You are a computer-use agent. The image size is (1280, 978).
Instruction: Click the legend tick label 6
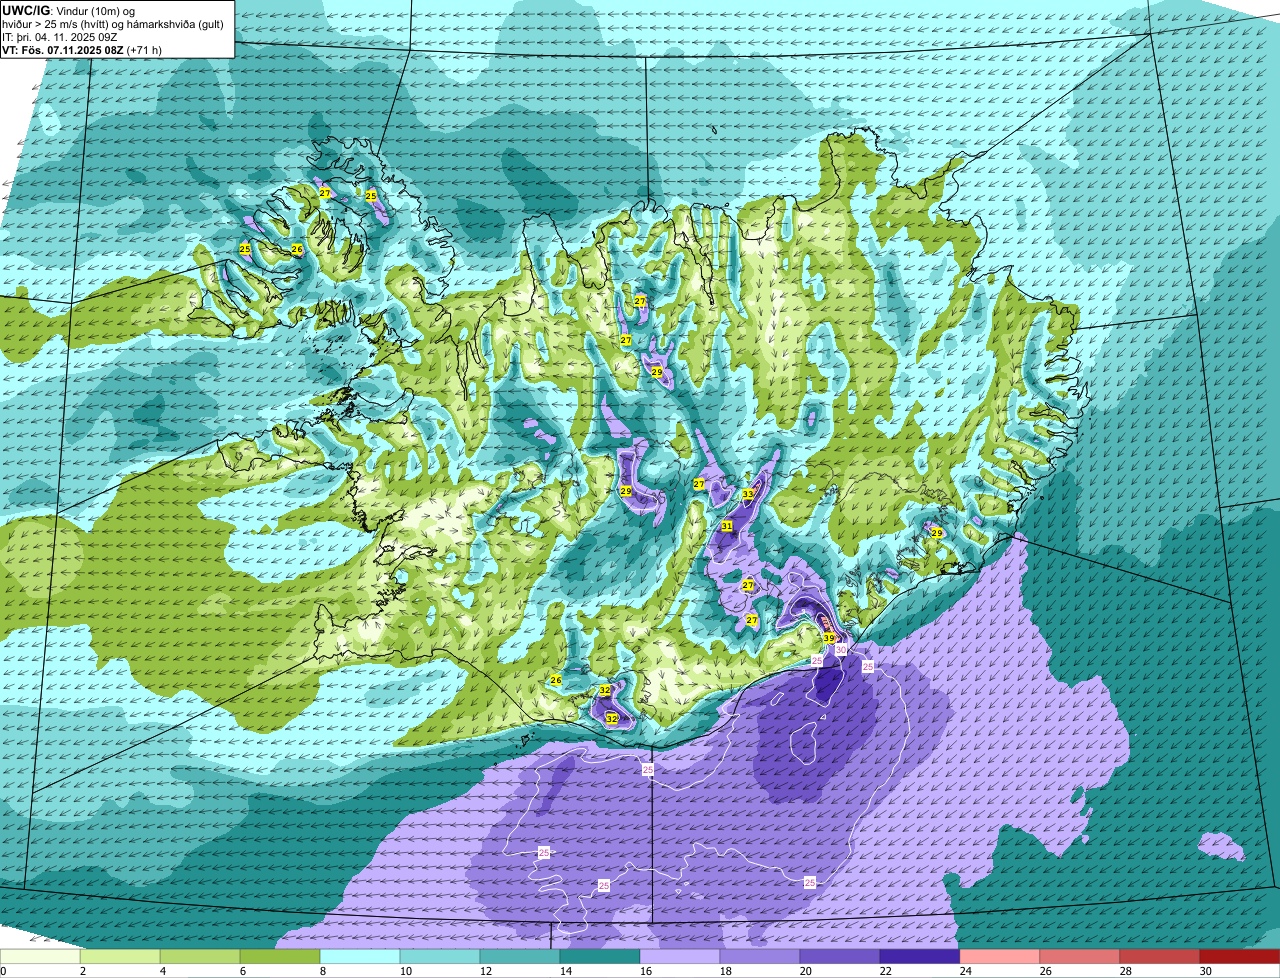coord(242,971)
